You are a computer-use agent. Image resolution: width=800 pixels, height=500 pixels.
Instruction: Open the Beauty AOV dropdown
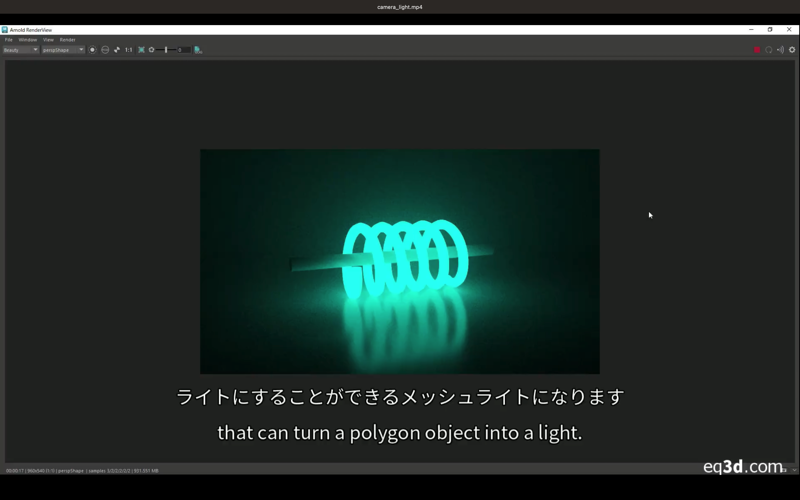[x=20, y=50]
